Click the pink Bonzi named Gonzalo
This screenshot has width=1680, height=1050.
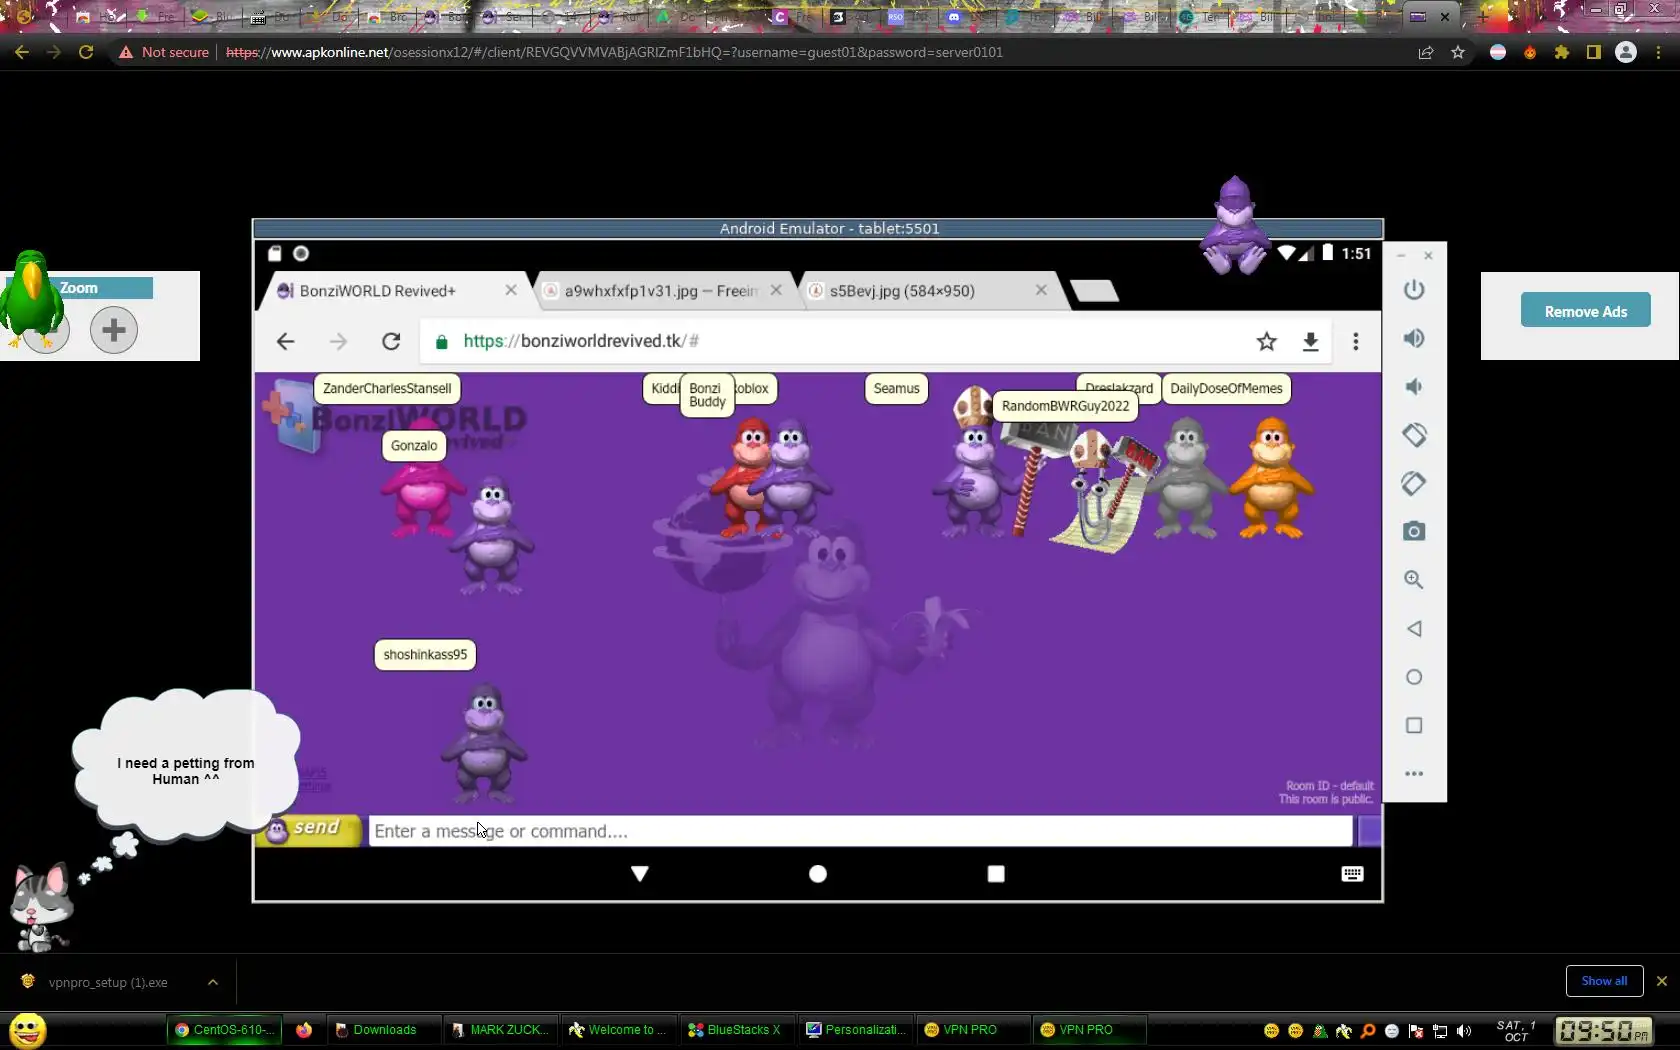[421, 495]
